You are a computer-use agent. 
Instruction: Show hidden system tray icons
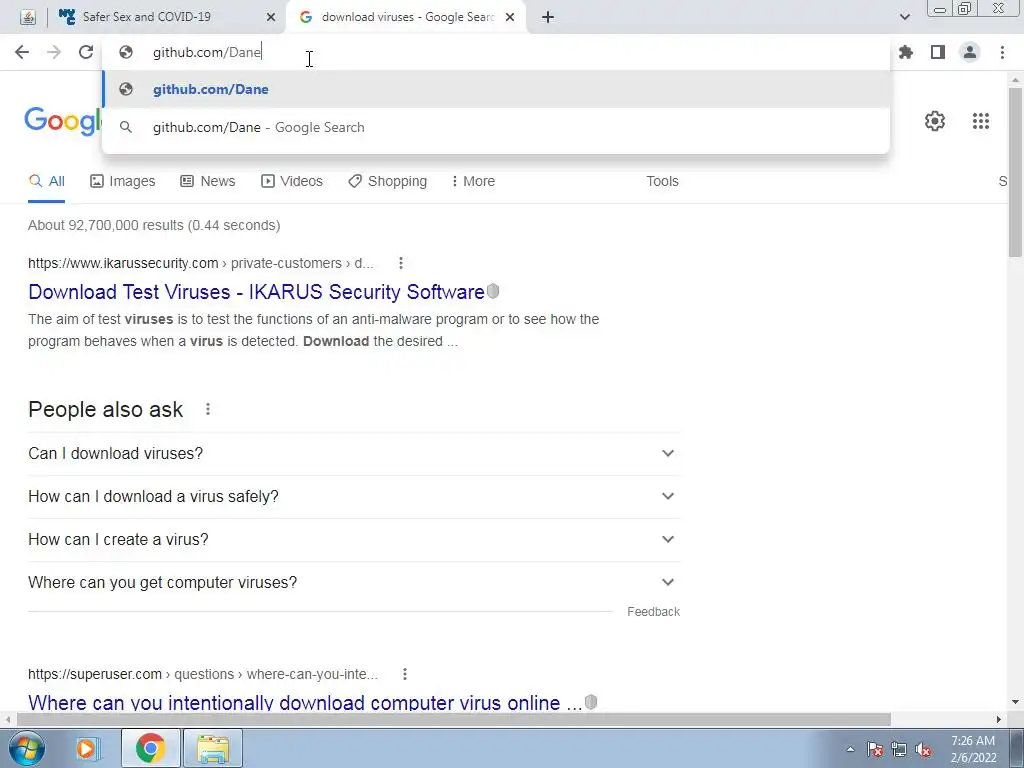(850, 750)
